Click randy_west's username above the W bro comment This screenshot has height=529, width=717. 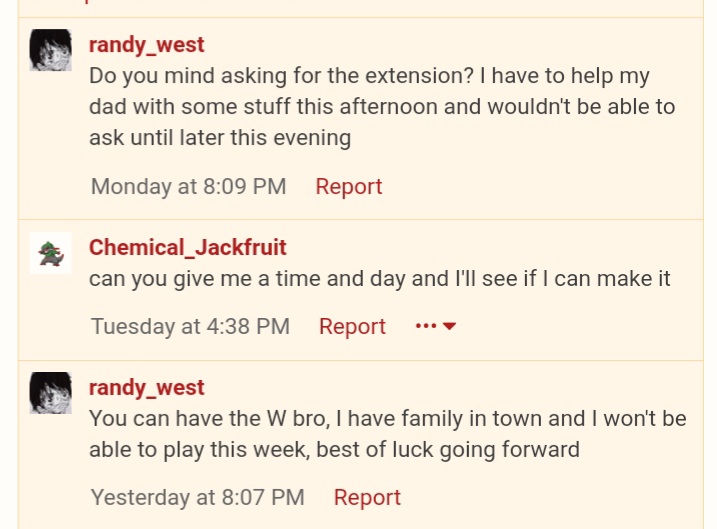coord(146,387)
